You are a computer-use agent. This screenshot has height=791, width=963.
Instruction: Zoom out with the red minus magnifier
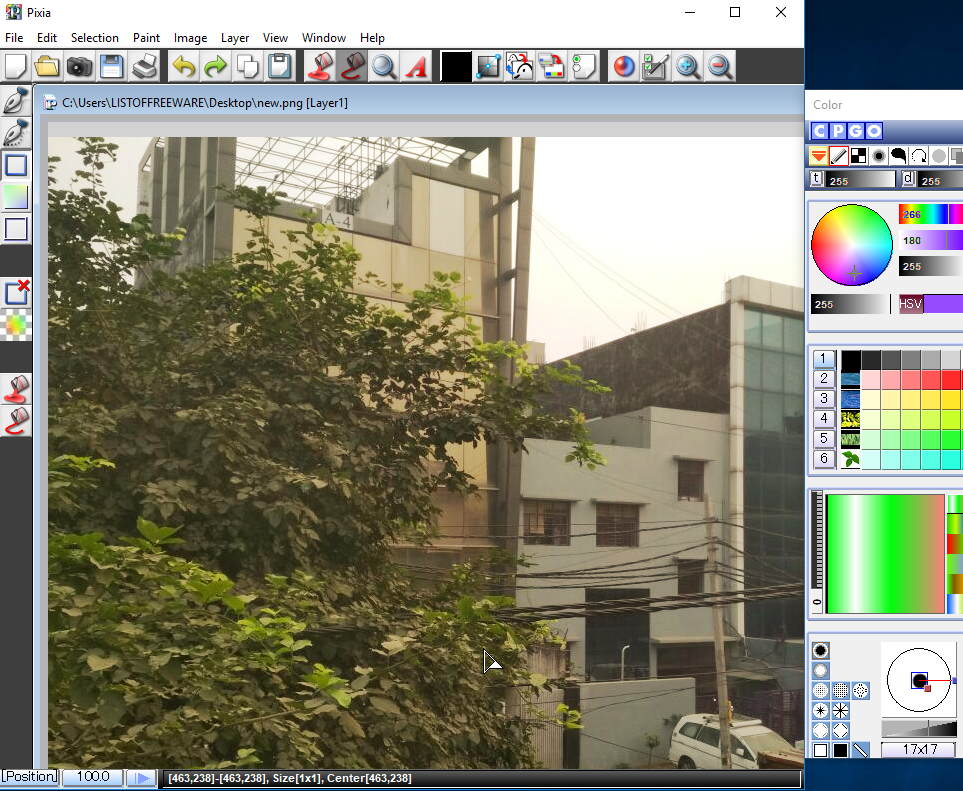click(x=719, y=66)
